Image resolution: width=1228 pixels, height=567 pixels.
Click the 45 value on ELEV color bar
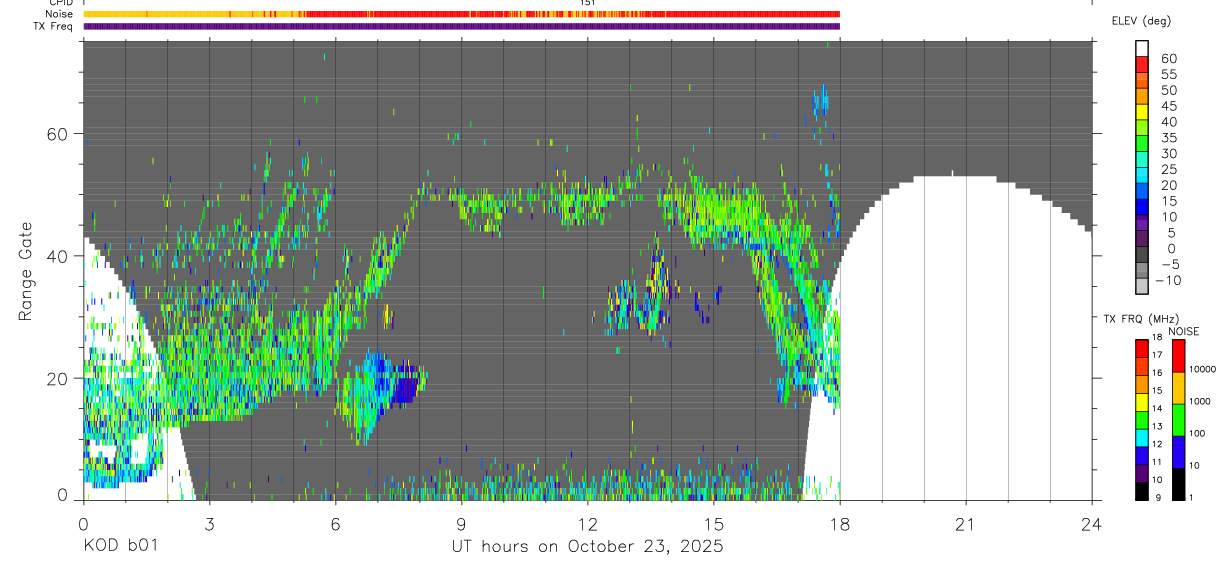(x=1168, y=106)
